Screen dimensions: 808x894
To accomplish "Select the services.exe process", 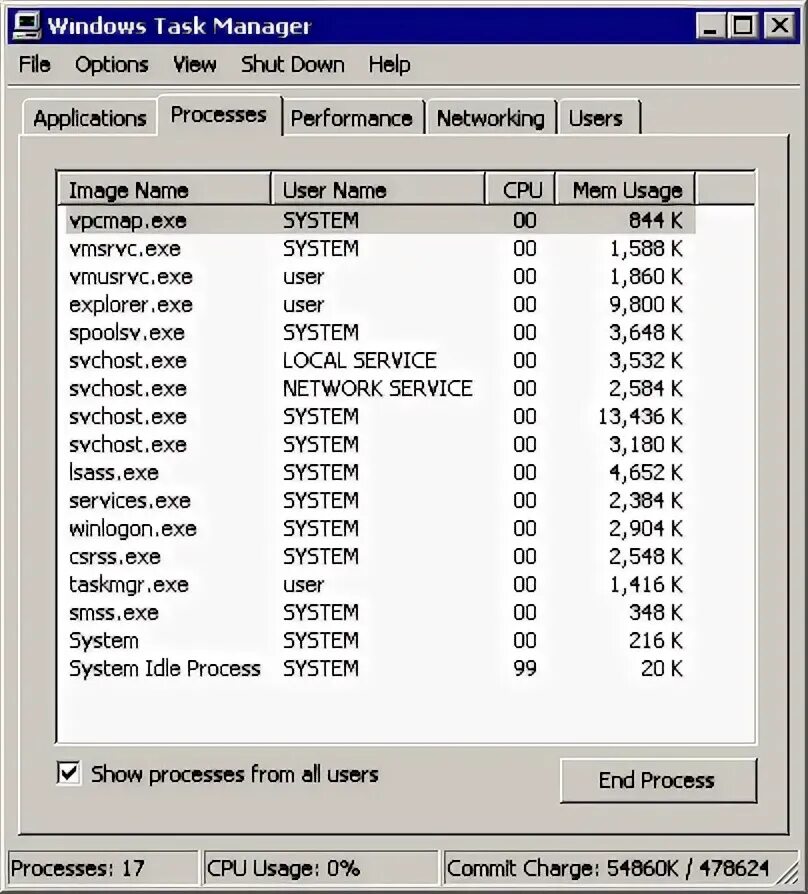I will (x=381, y=500).
